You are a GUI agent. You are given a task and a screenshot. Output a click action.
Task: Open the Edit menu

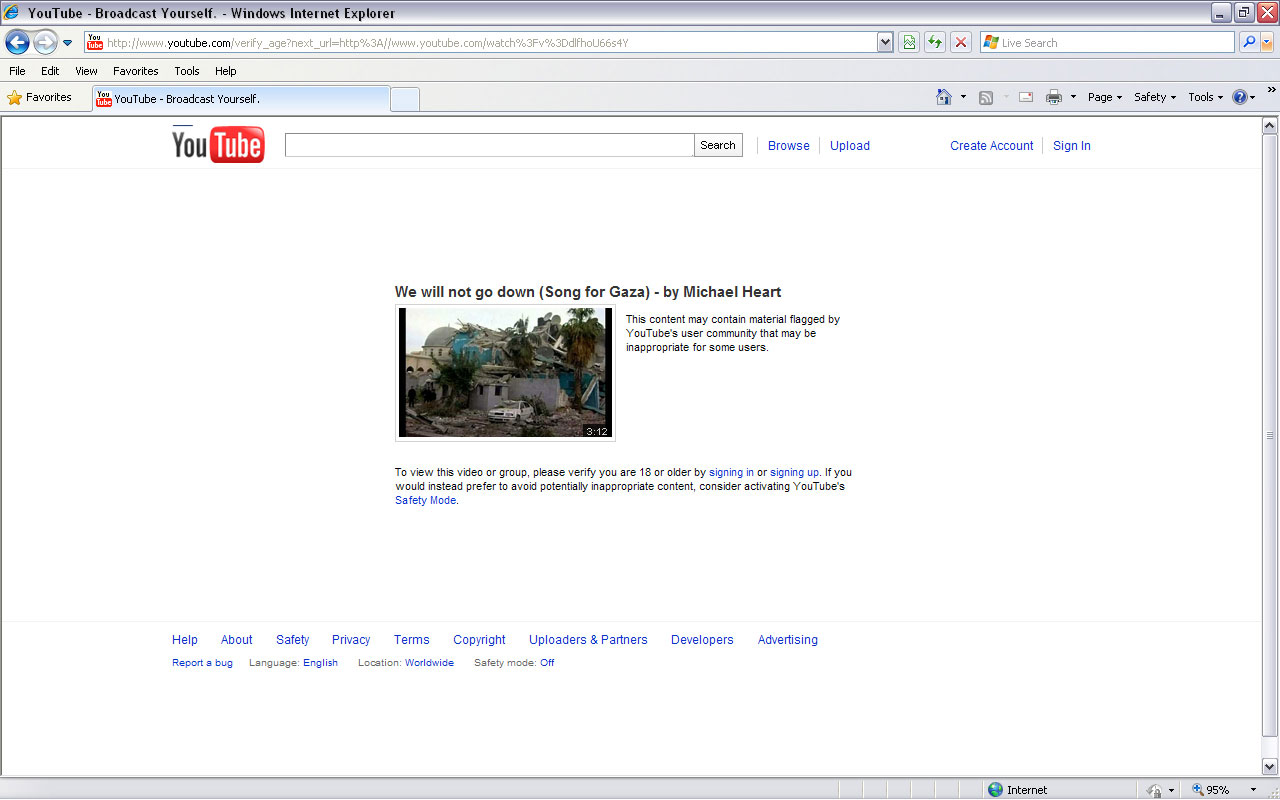[x=50, y=71]
